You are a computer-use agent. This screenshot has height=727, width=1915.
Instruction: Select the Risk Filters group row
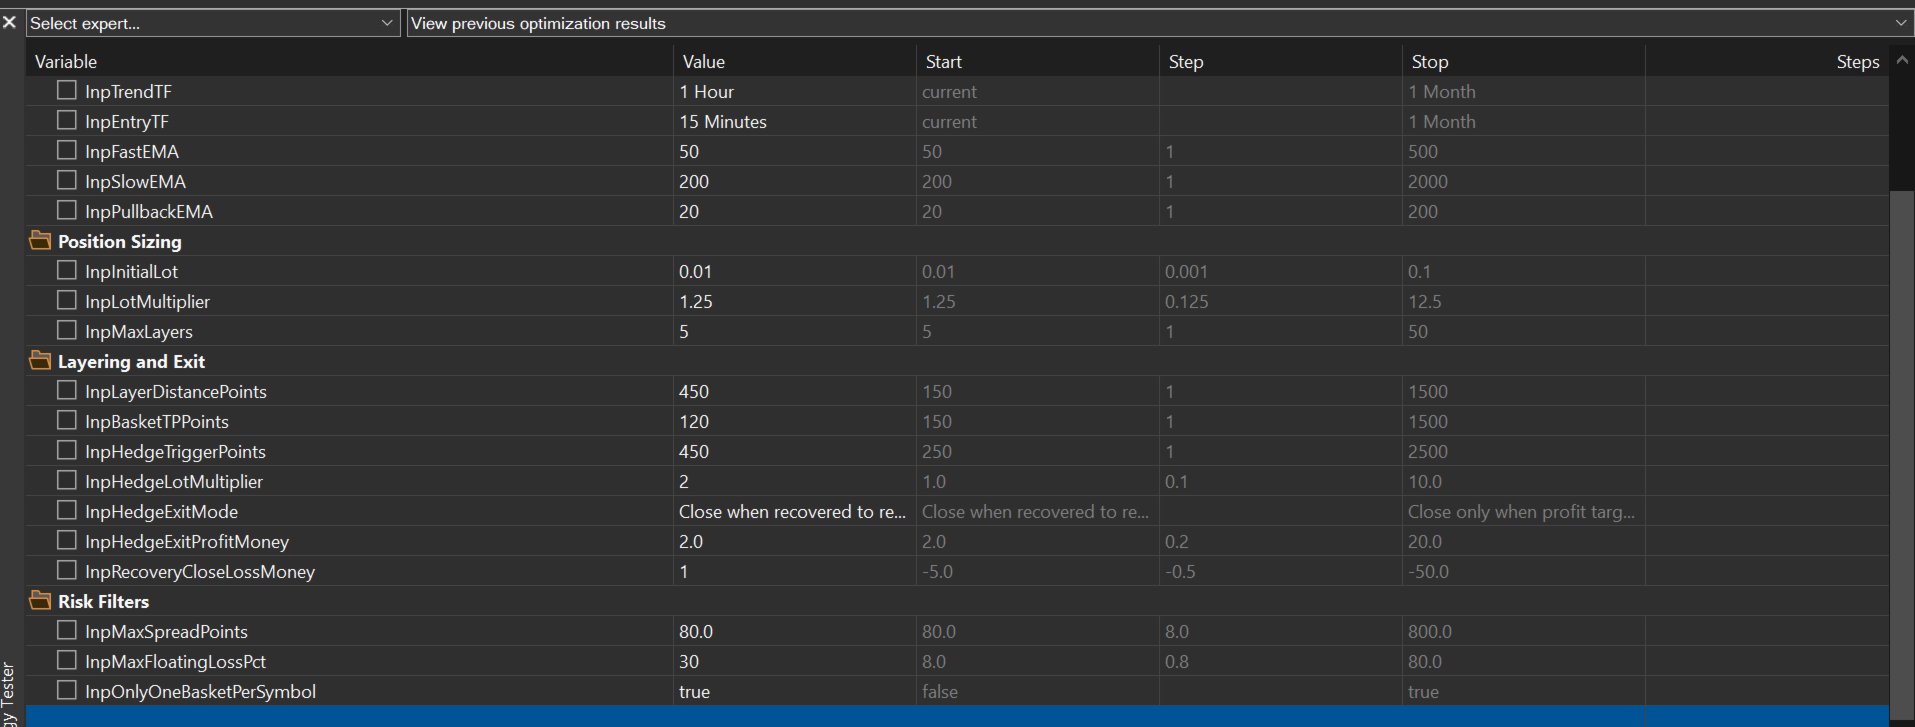pos(957,601)
